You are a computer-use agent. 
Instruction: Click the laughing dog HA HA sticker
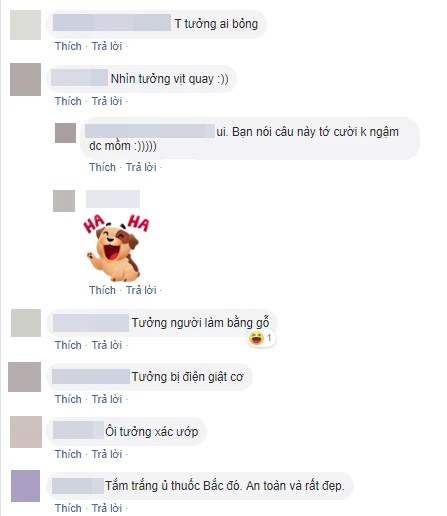pos(116,248)
